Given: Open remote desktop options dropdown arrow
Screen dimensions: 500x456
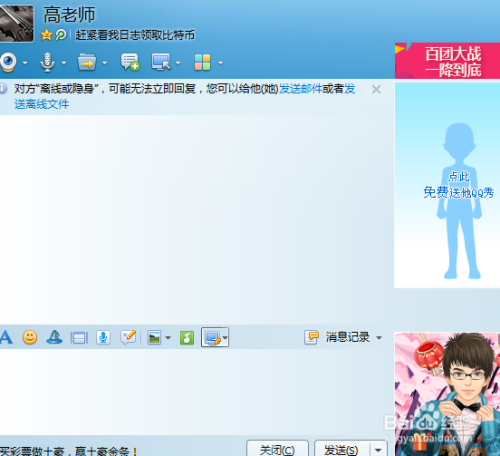Looking at the screenshot, I should pyautogui.click(x=178, y=62).
